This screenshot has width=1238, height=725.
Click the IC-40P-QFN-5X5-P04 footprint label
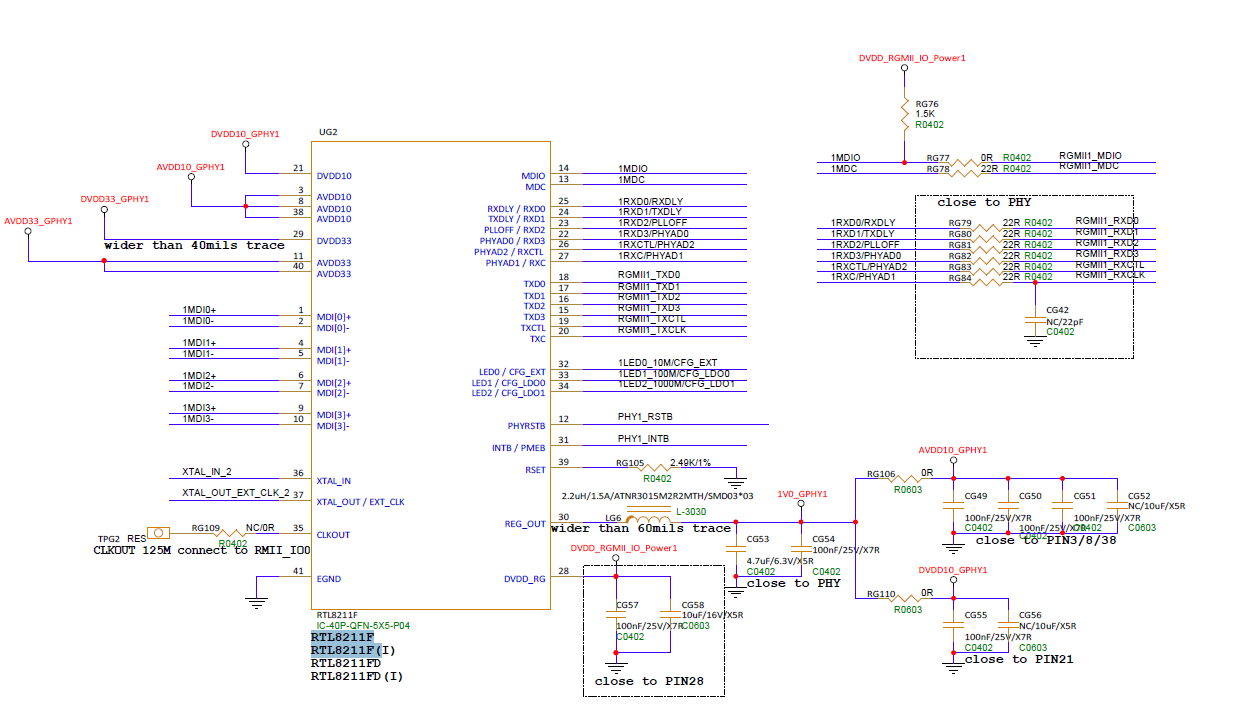(363, 626)
